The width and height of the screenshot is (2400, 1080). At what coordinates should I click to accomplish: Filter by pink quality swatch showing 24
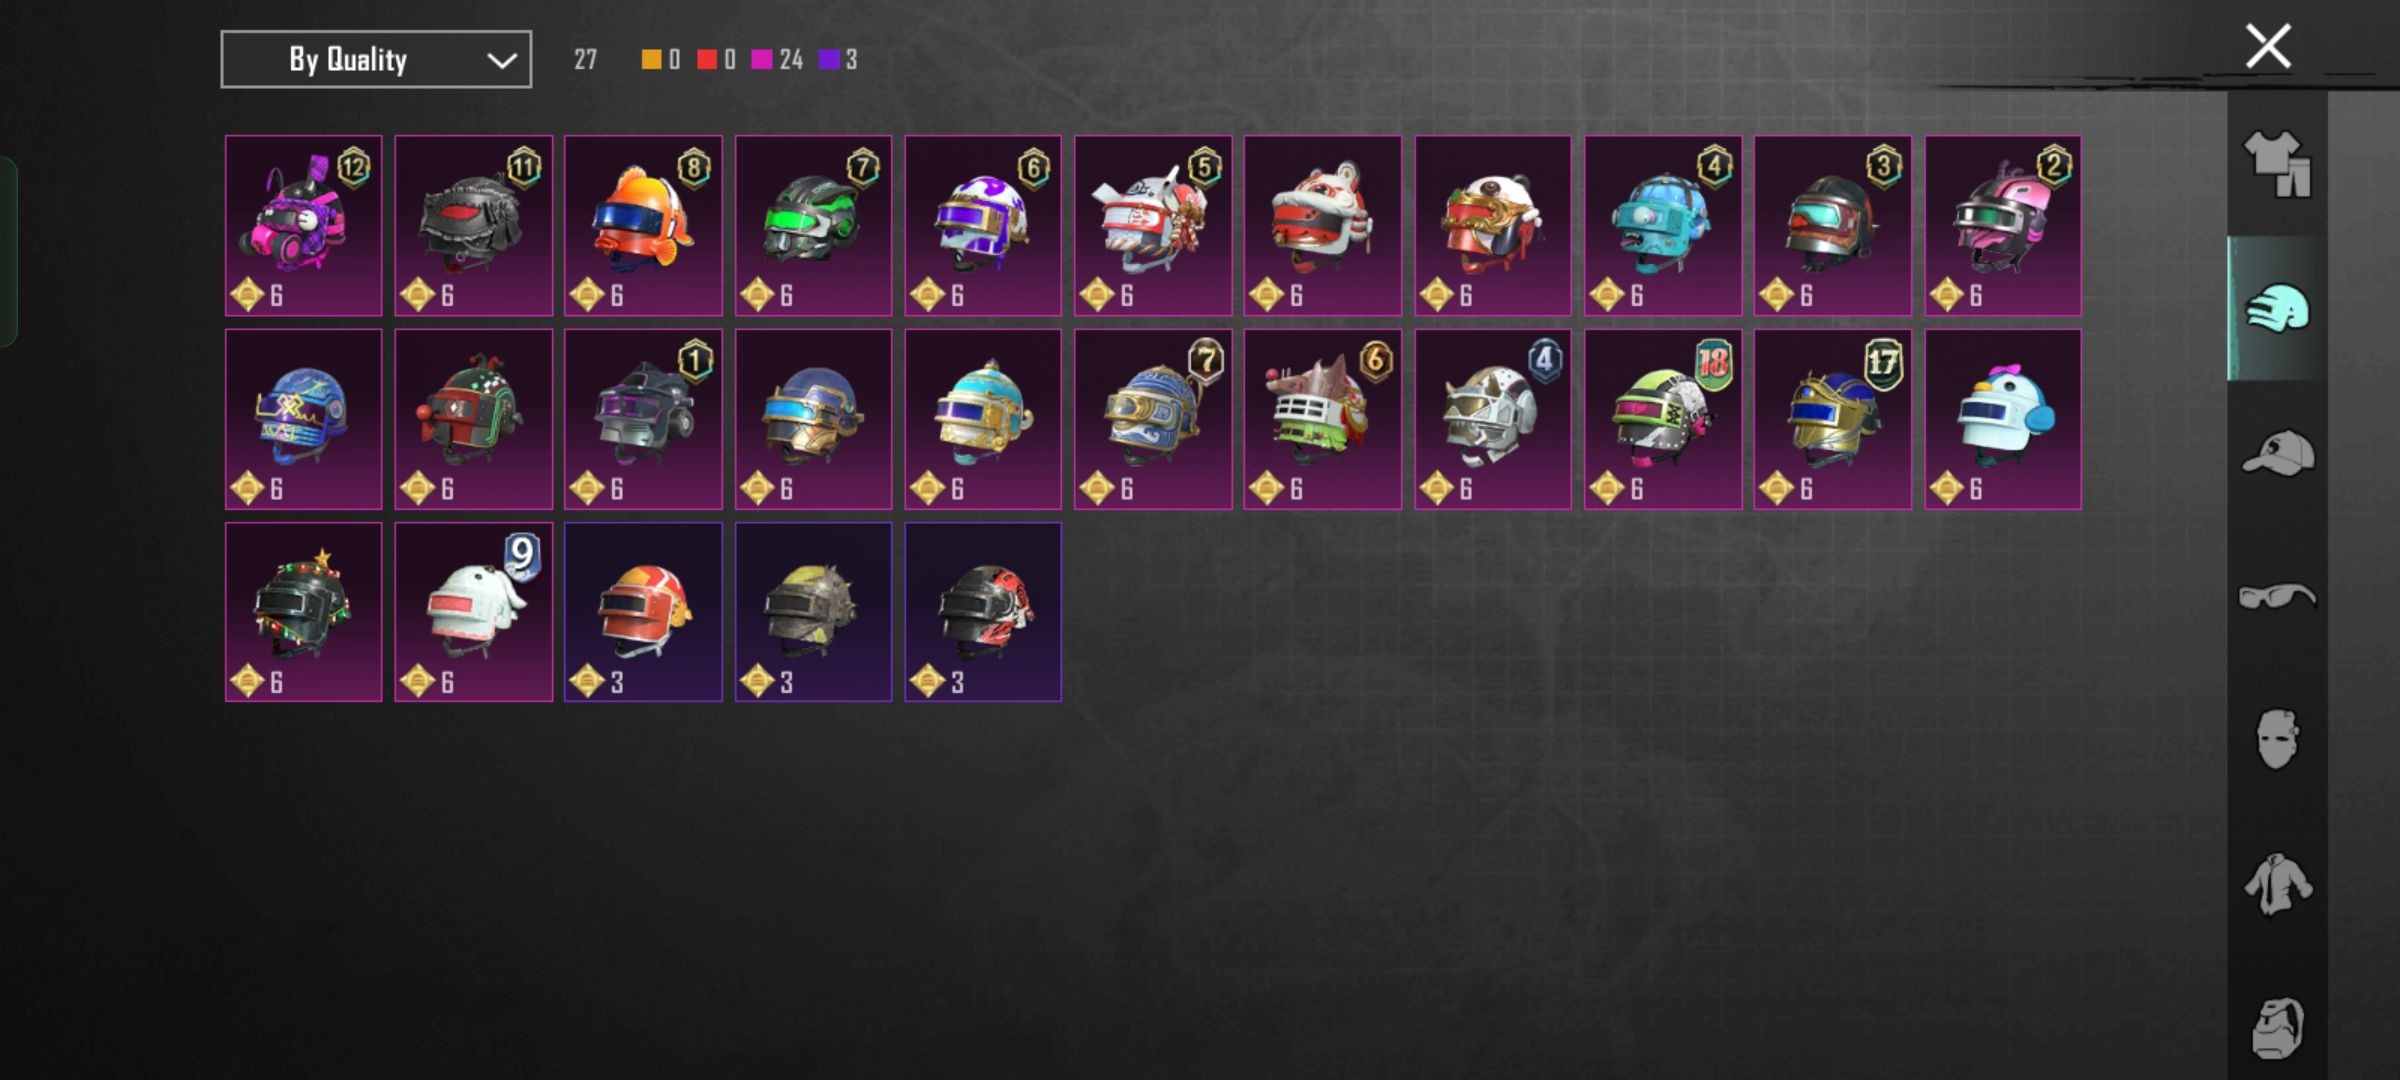tap(777, 60)
